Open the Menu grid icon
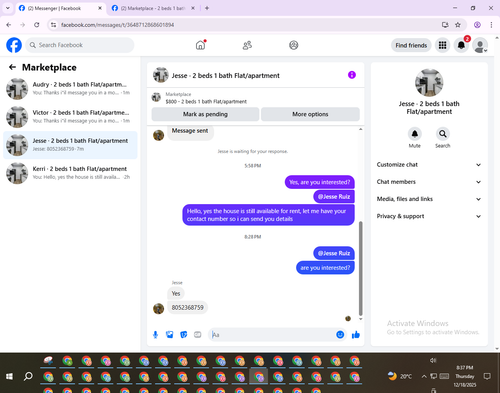This screenshot has width=500, height=393. pyautogui.click(x=442, y=45)
